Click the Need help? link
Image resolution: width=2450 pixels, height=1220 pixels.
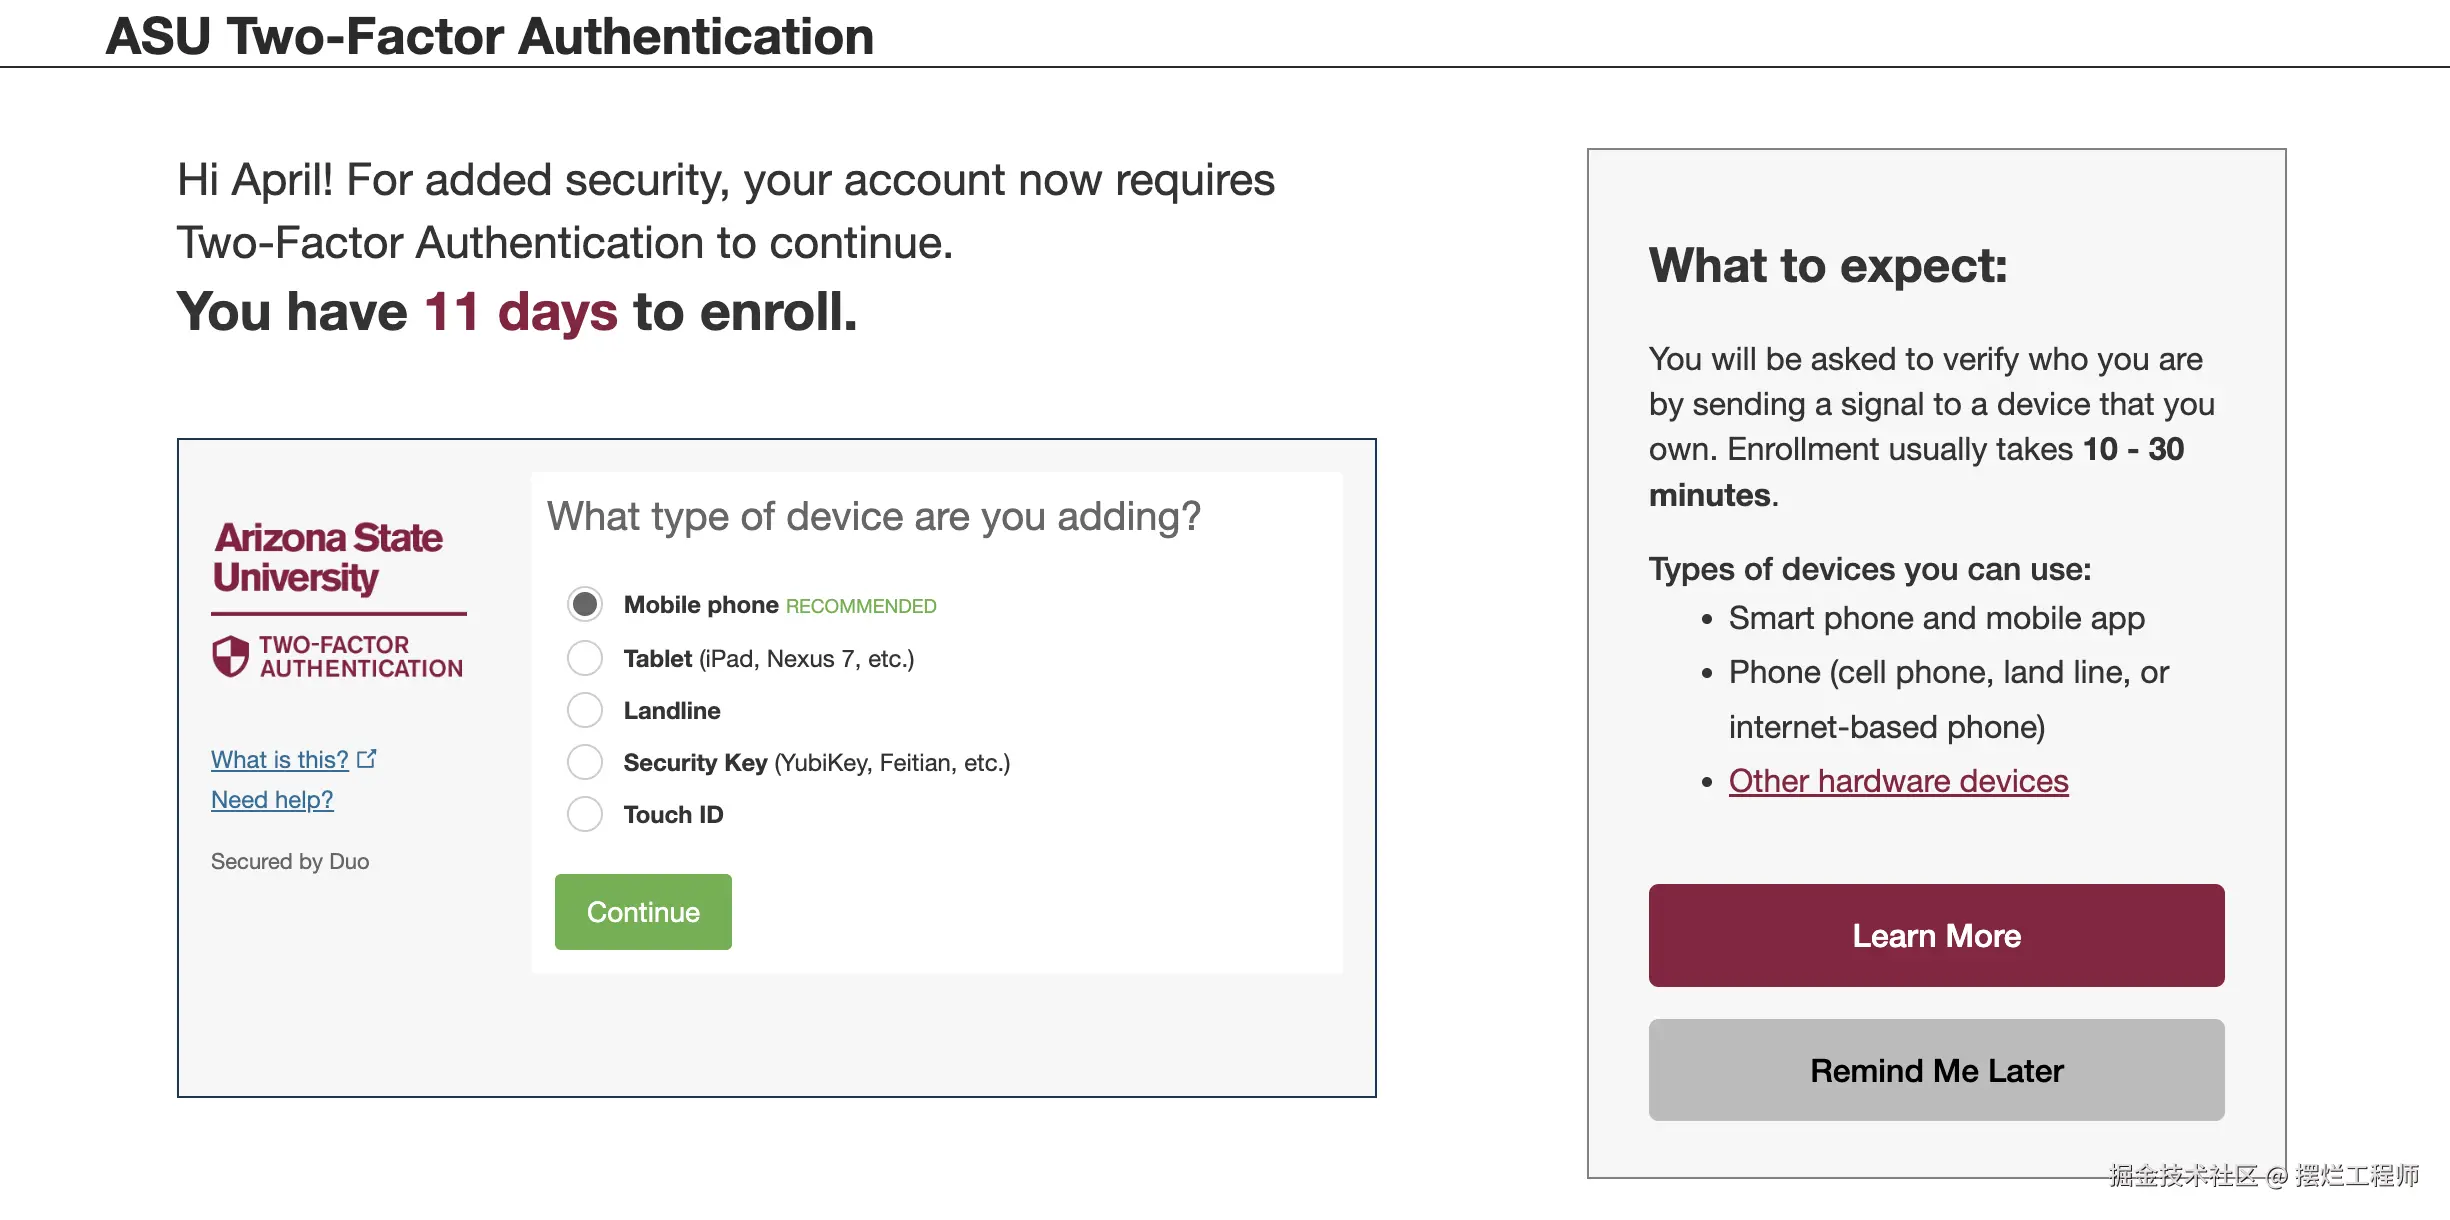[x=272, y=800]
